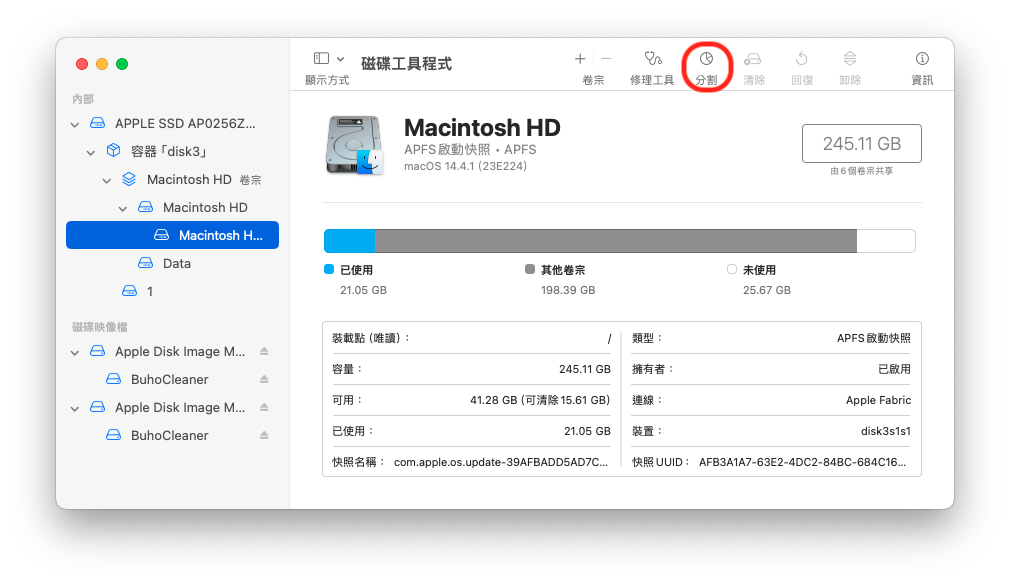
Task: Select APPLE SSD AP0256Z in the sidebar
Action: pos(173,124)
